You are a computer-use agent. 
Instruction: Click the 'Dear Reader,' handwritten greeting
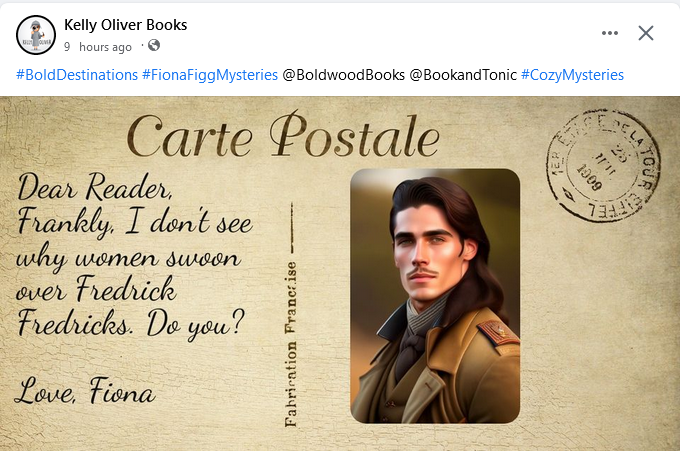[x=95, y=188]
